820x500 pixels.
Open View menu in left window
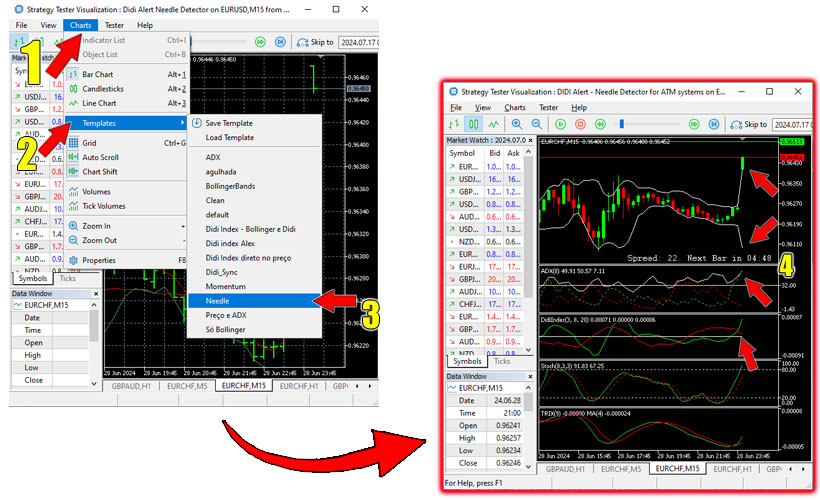coord(48,25)
